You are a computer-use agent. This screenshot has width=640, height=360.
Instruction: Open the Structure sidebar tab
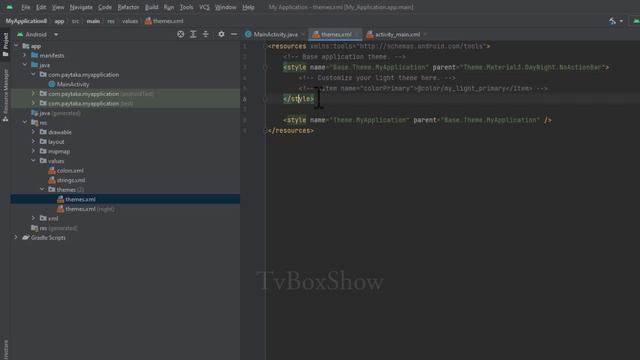tap(5, 349)
